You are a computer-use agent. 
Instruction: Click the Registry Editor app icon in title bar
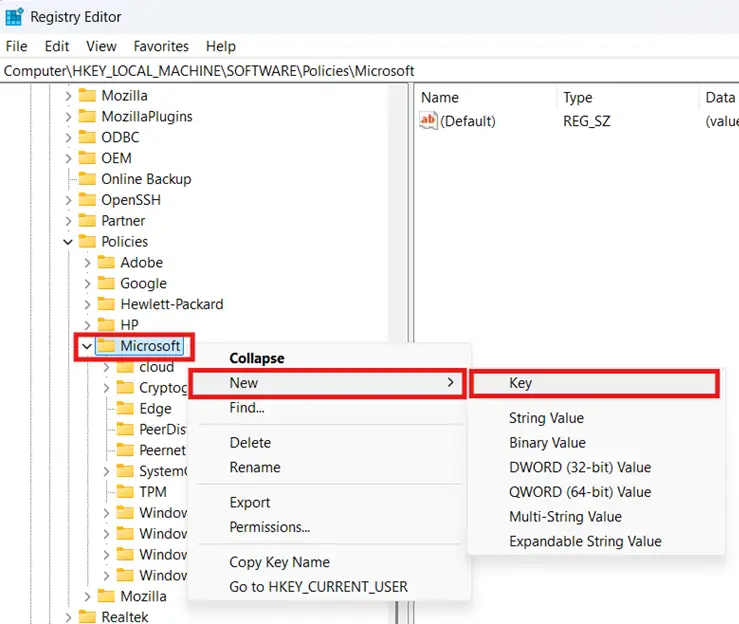pos(14,16)
